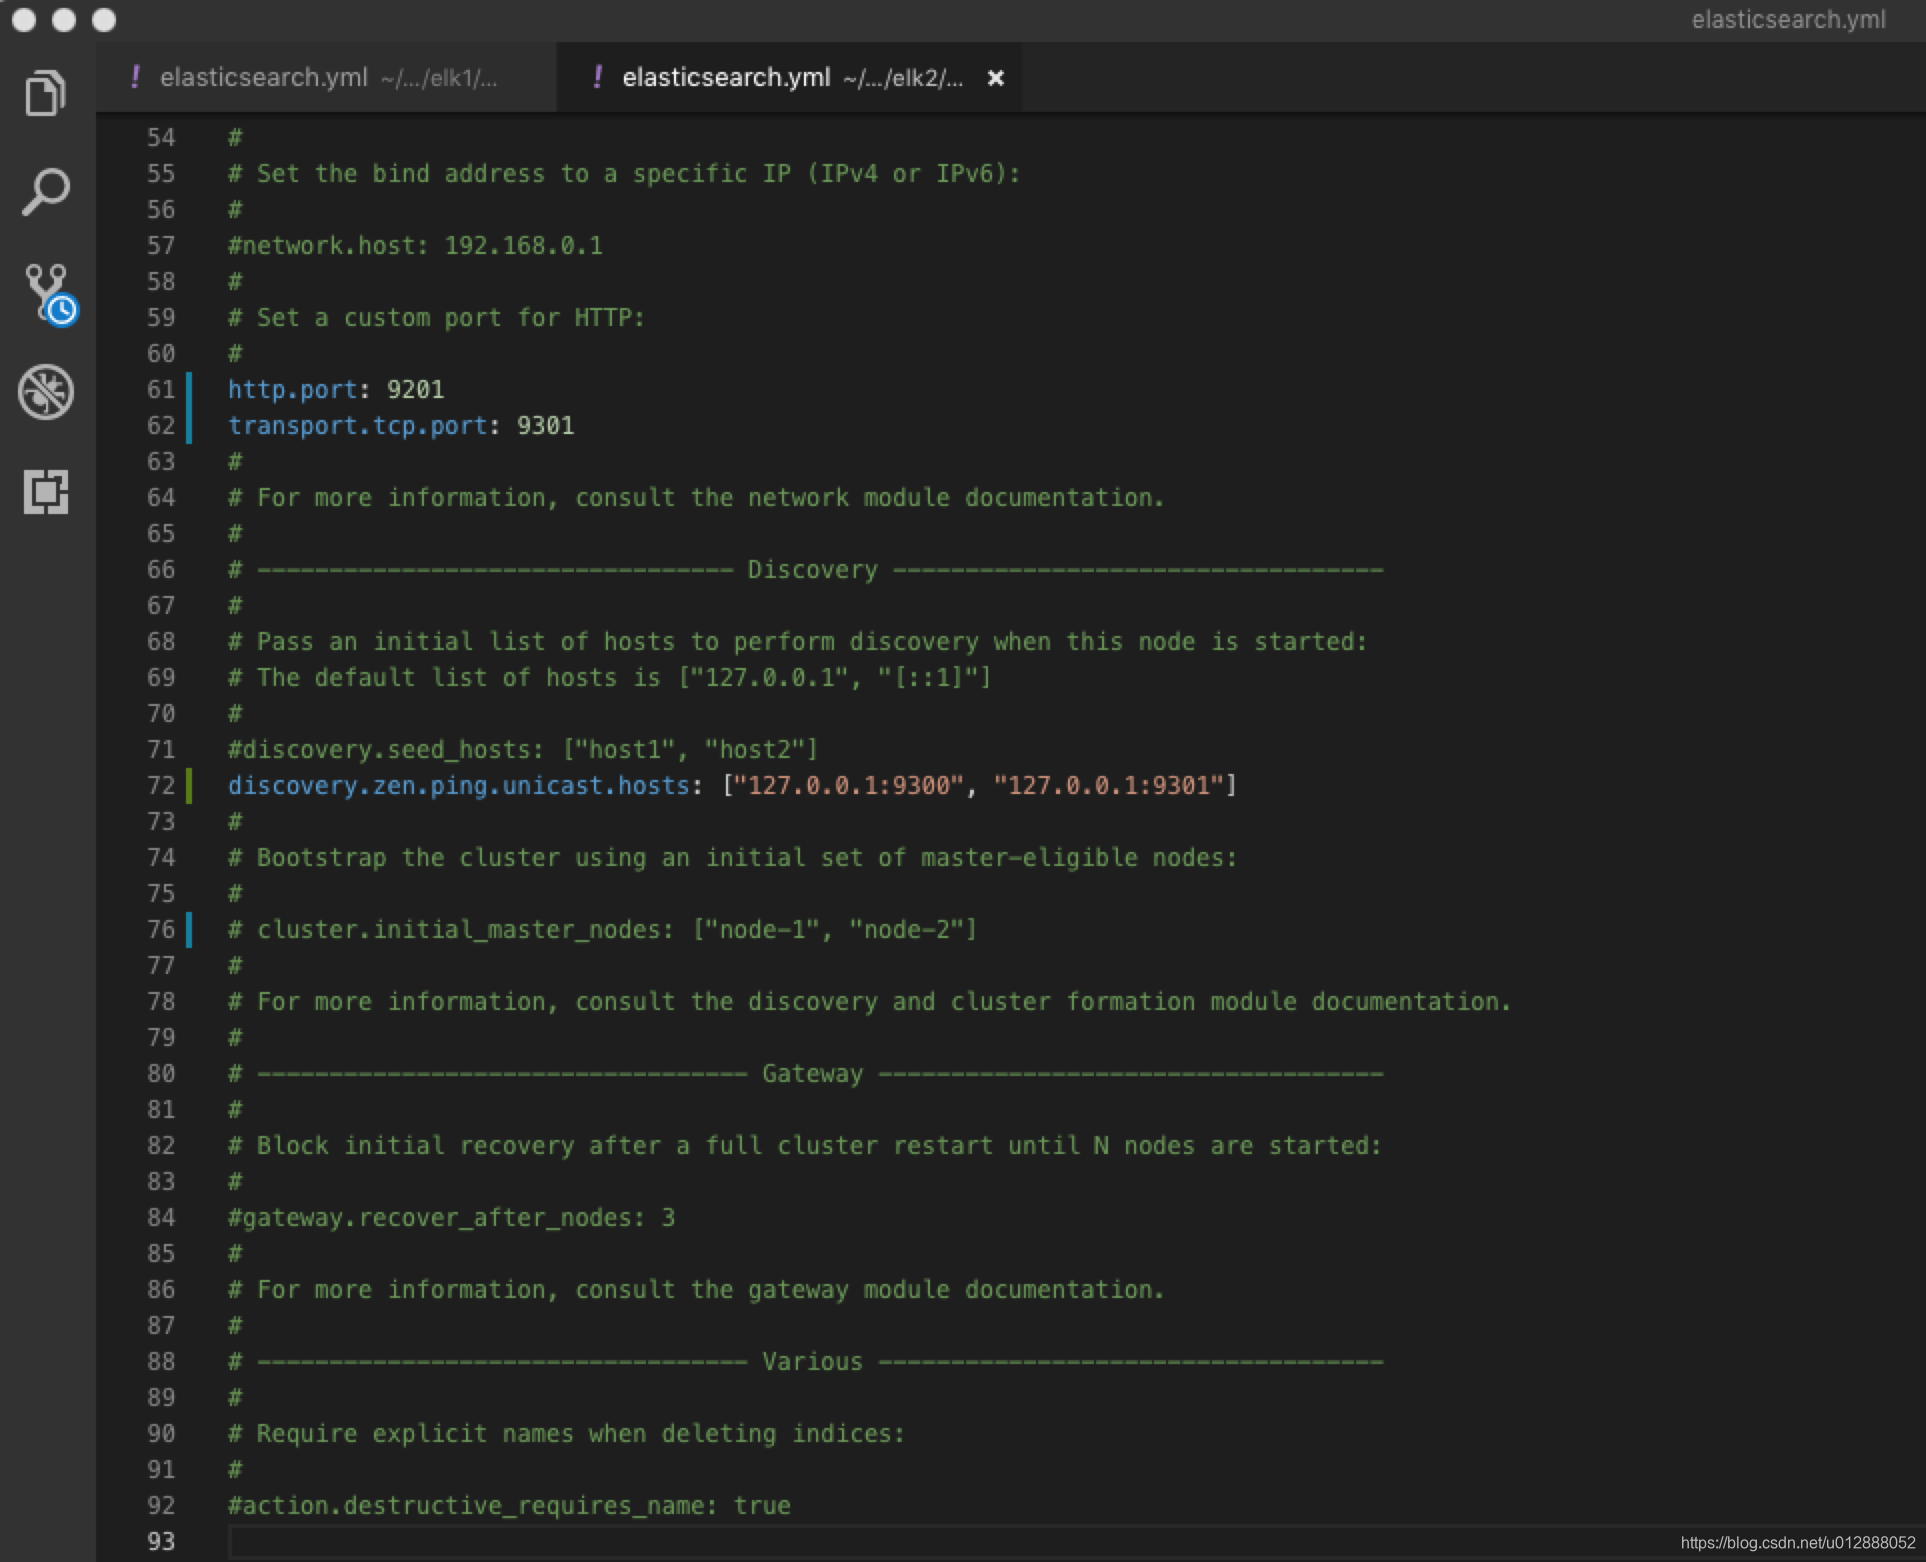The width and height of the screenshot is (1926, 1562).
Task: Click the 9201 port value
Action: [x=415, y=389]
